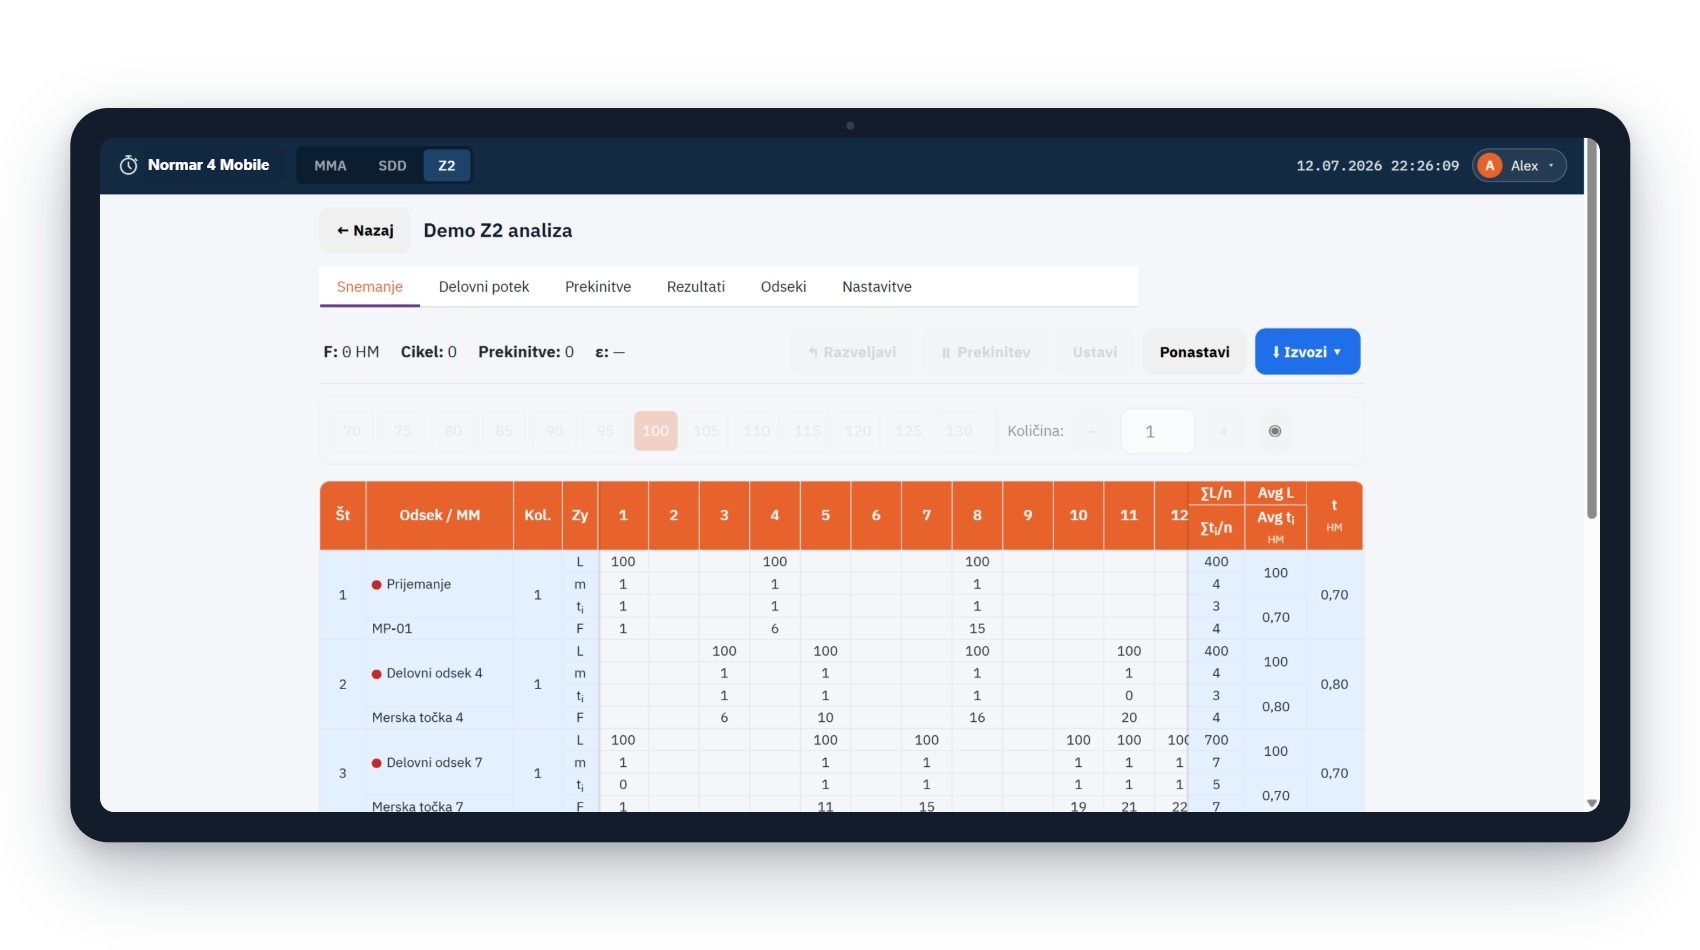1700x950 pixels.
Task: Open the Delovni potek tab
Action: coord(484,287)
